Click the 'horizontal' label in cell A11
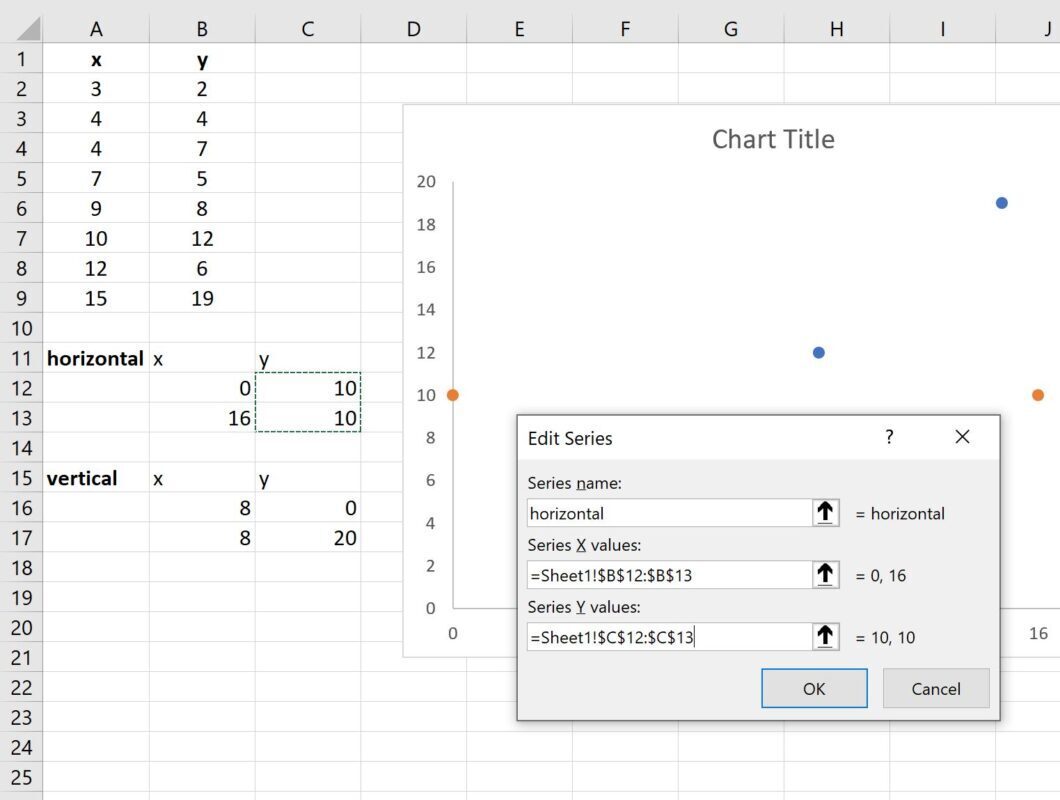The width and height of the screenshot is (1060, 800). coord(95,358)
